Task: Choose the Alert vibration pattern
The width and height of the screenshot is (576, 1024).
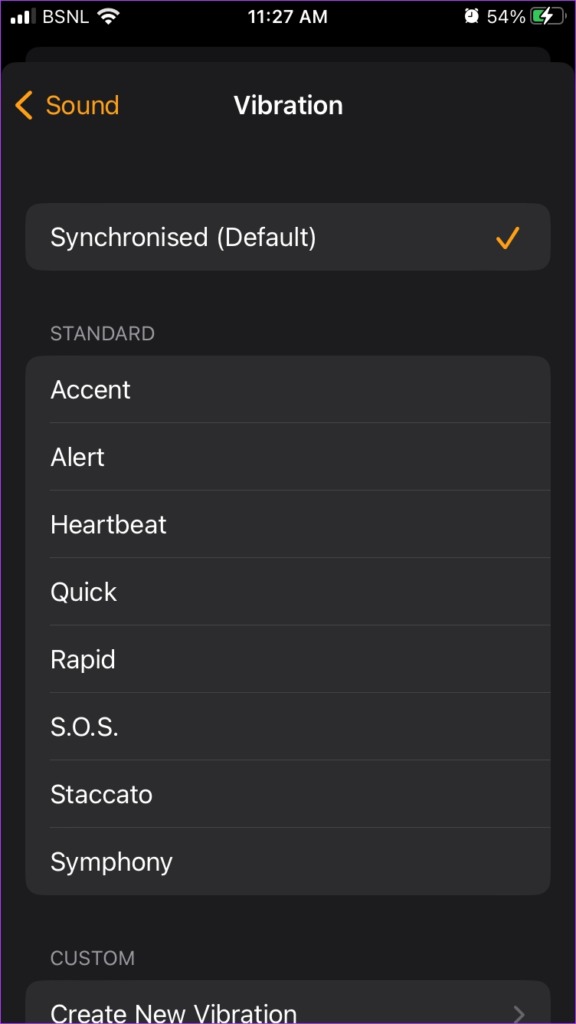Action: click(288, 457)
